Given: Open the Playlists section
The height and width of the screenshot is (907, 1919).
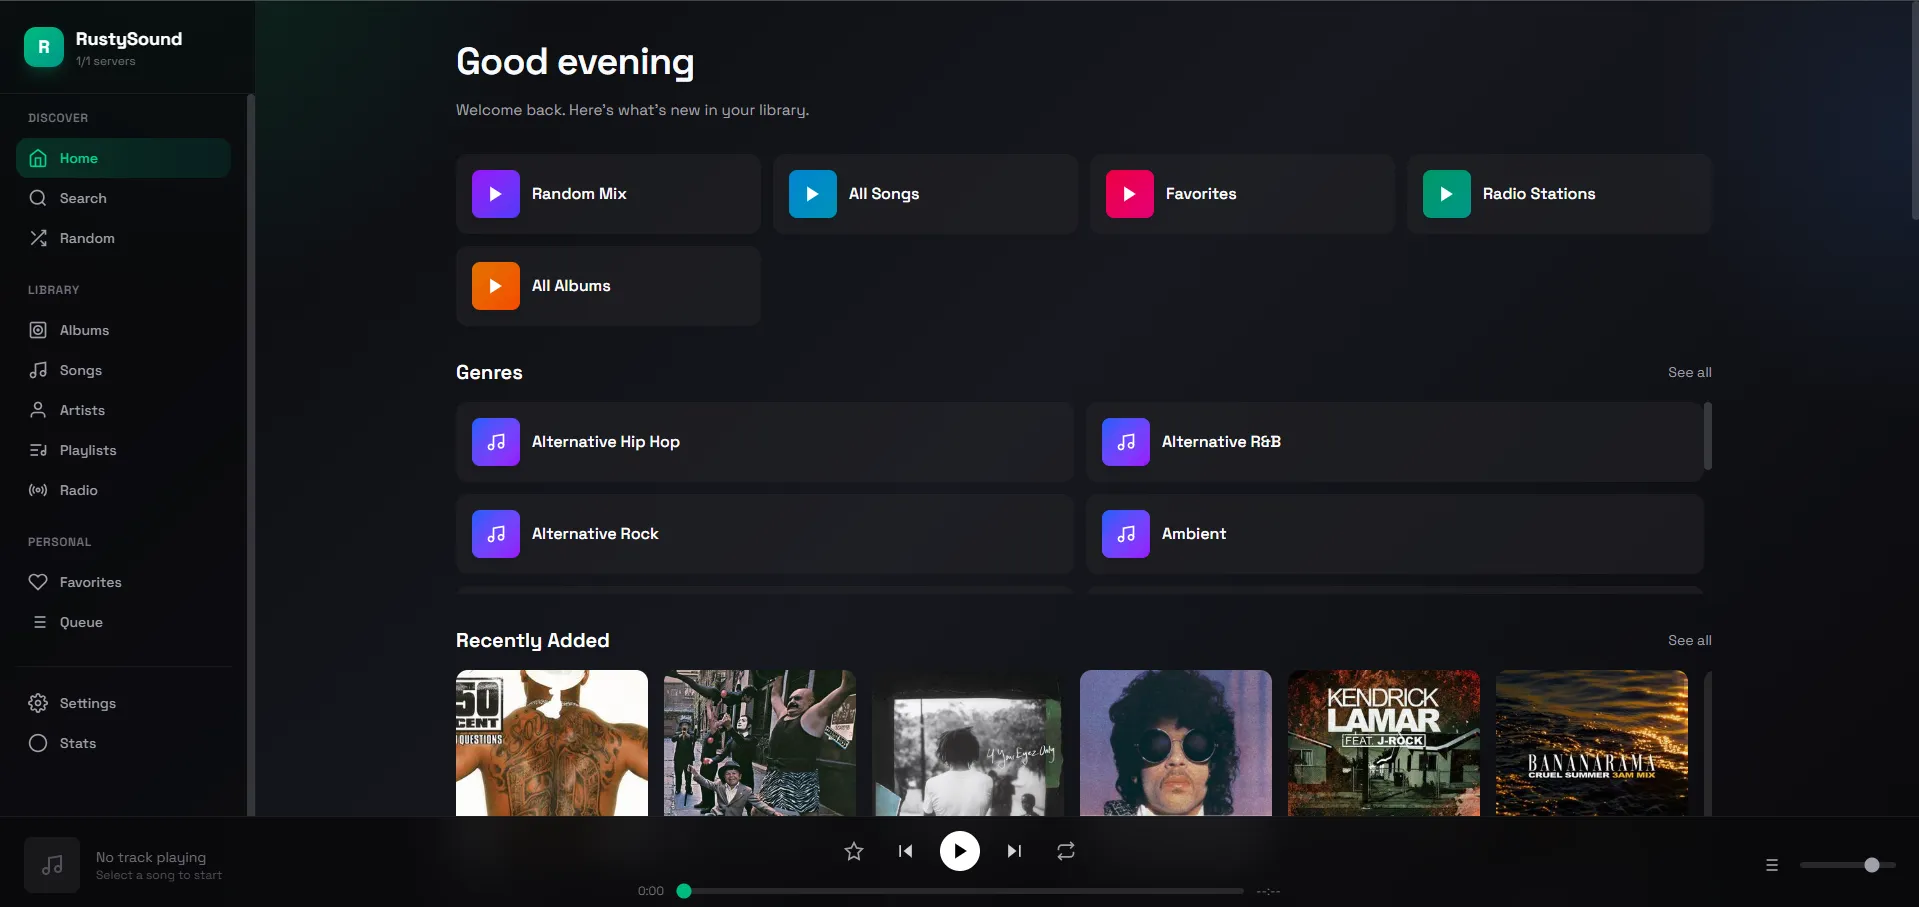Looking at the screenshot, I should coord(89,450).
